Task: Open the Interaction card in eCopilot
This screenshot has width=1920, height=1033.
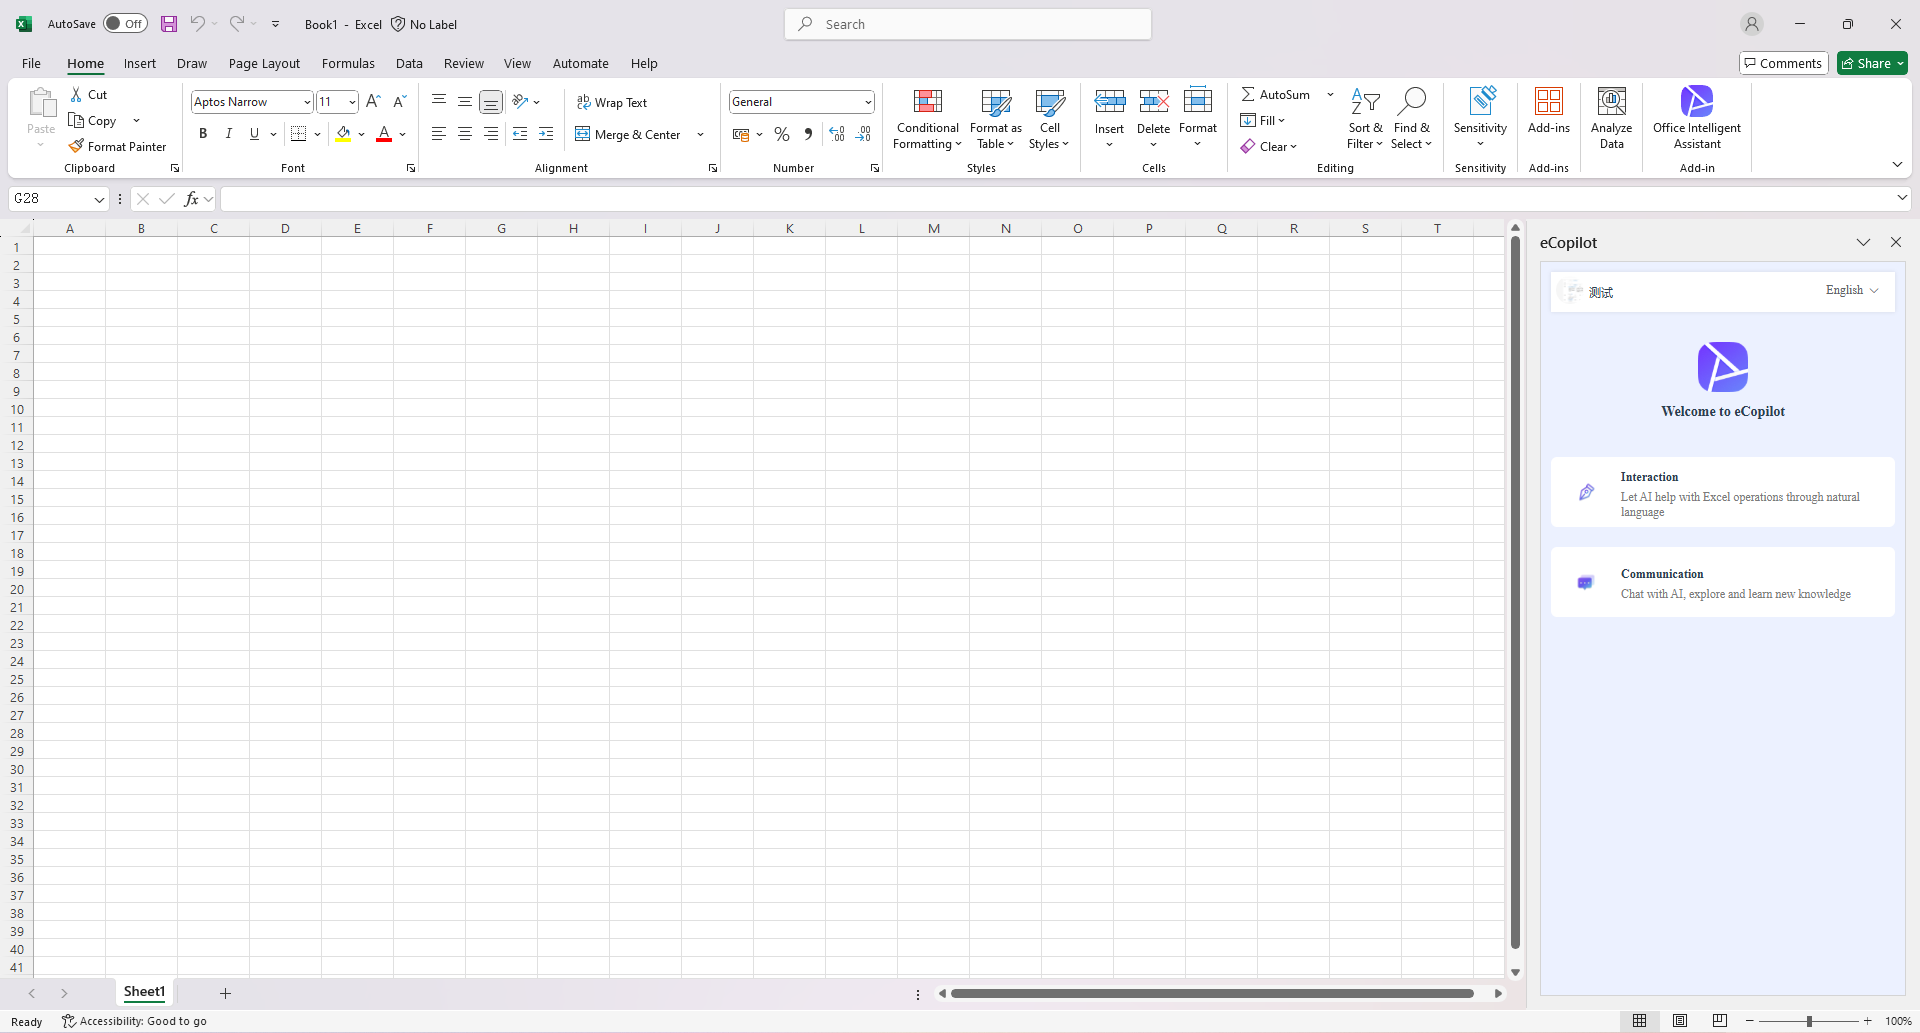Action: pos(1722,493)
